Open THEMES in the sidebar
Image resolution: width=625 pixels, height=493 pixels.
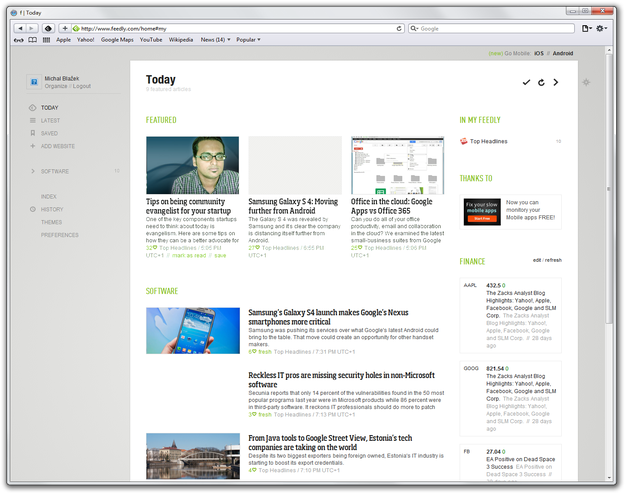pyautogui.click(x=51, y=222)
